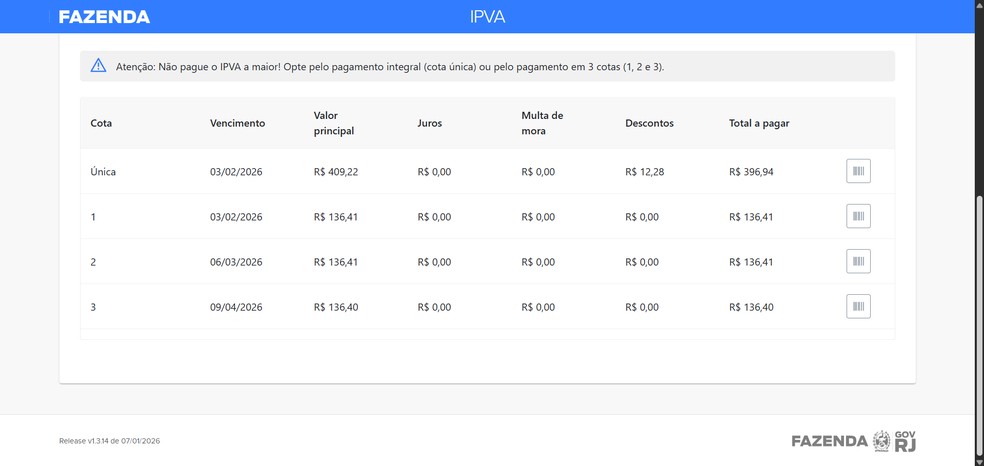Viewport: 984px width, 466px height.
Task: Generate the barcode for the Única cota
Action: tap(858, 171)
